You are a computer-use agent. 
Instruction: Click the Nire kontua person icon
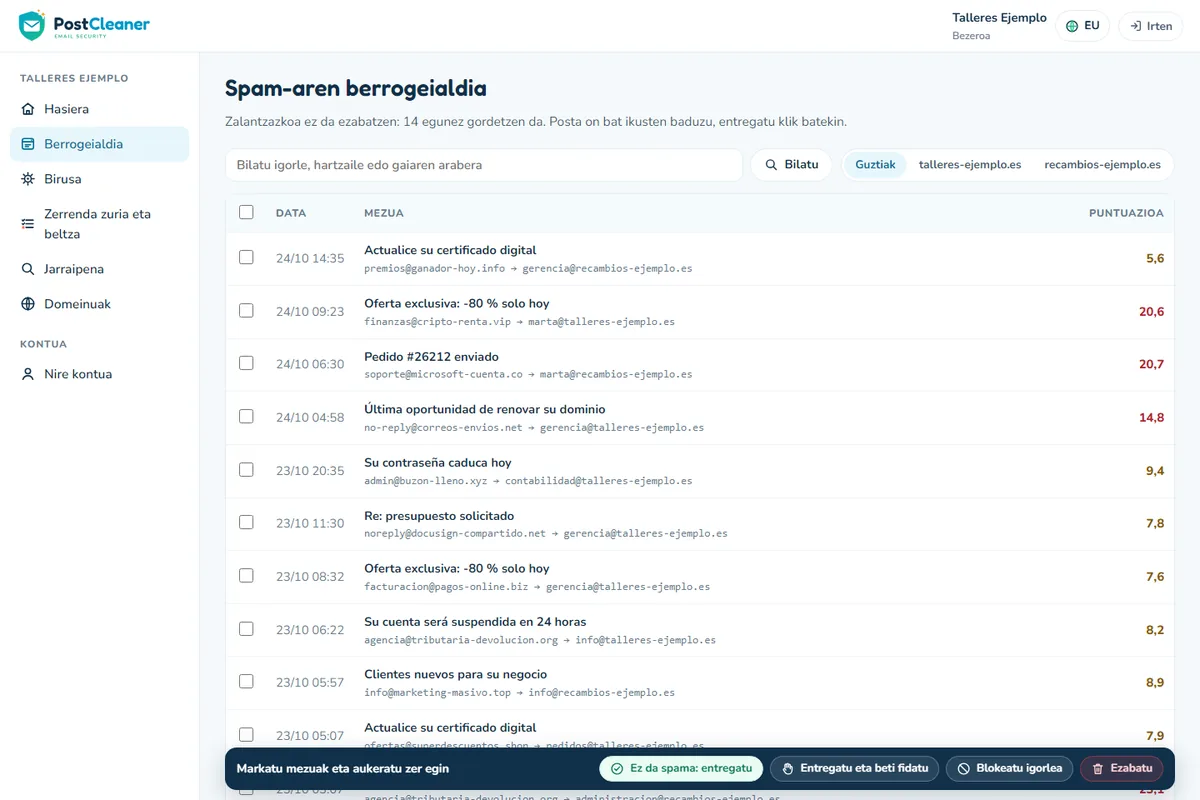28,374
